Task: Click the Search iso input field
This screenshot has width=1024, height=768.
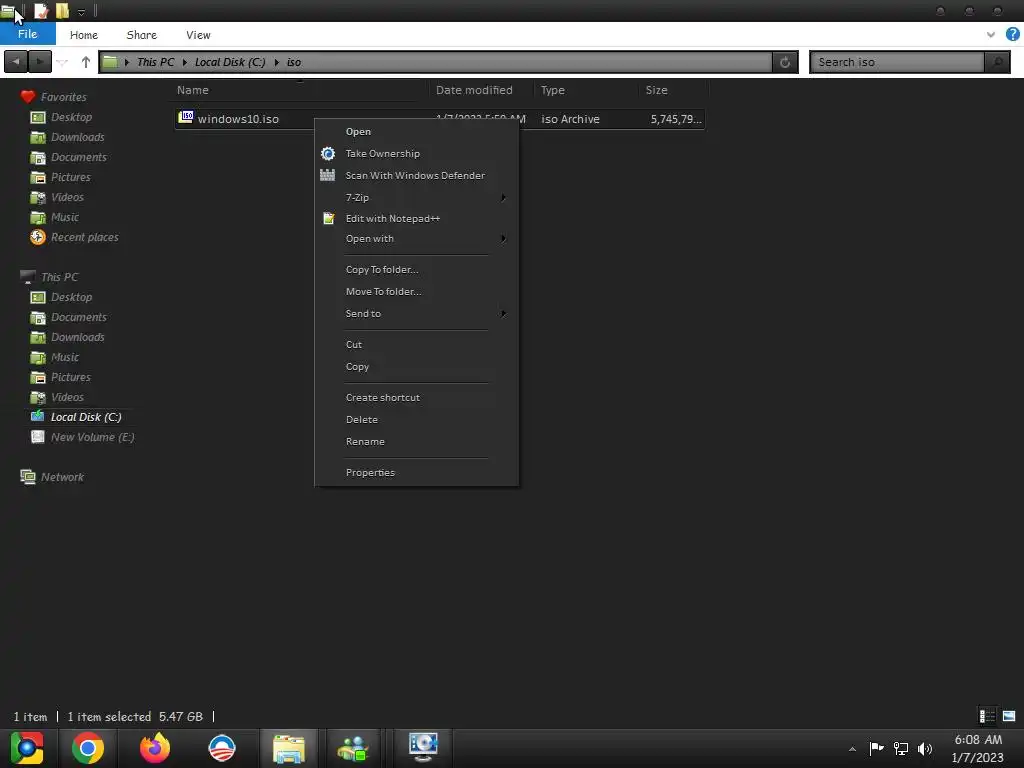Action: click(x=897, y=62)
